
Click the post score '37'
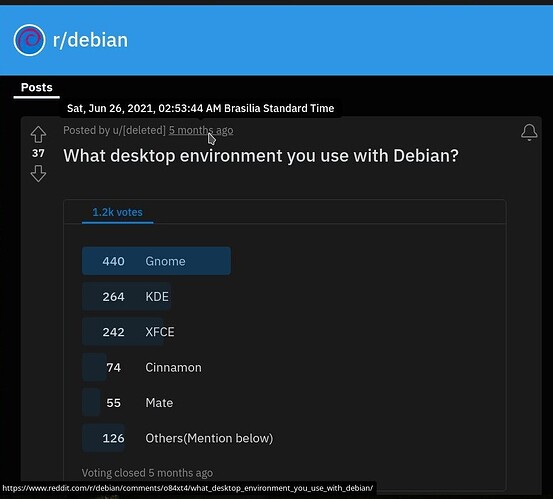click(x=38, y=153)
